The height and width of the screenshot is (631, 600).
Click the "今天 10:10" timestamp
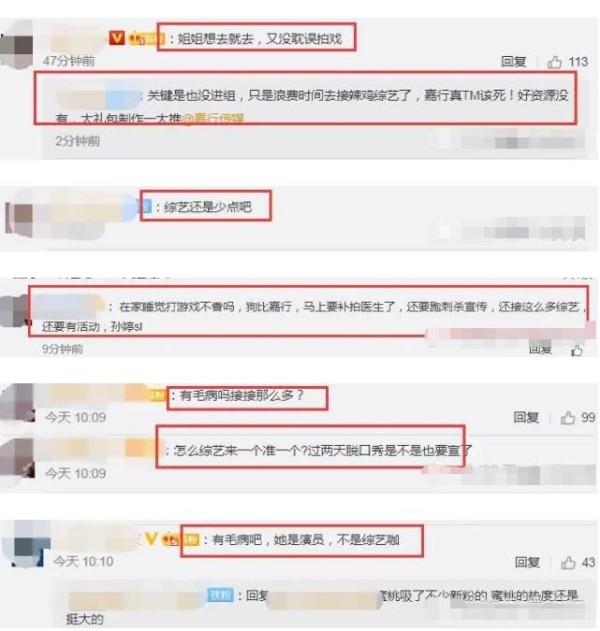pos(83,561)
